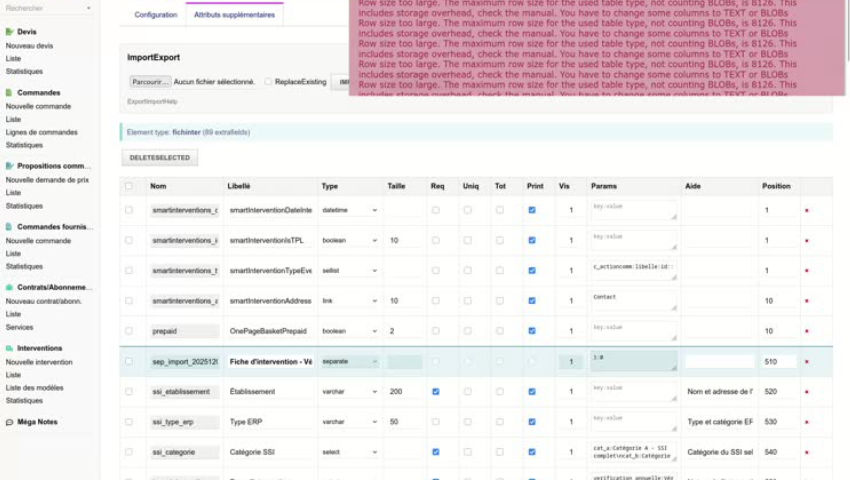Enable the ReplaceExisting checkbox
Screen dimensions: 850x480
tap(269, 82)
